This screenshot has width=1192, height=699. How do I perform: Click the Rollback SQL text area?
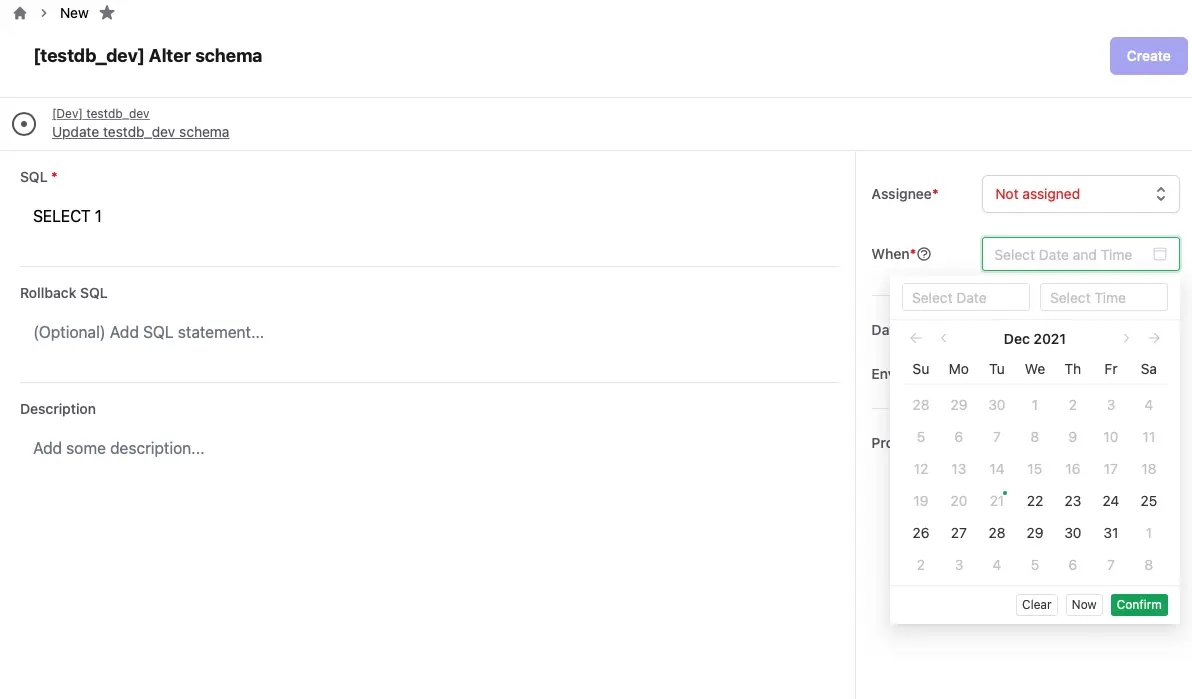coord(430,332)
